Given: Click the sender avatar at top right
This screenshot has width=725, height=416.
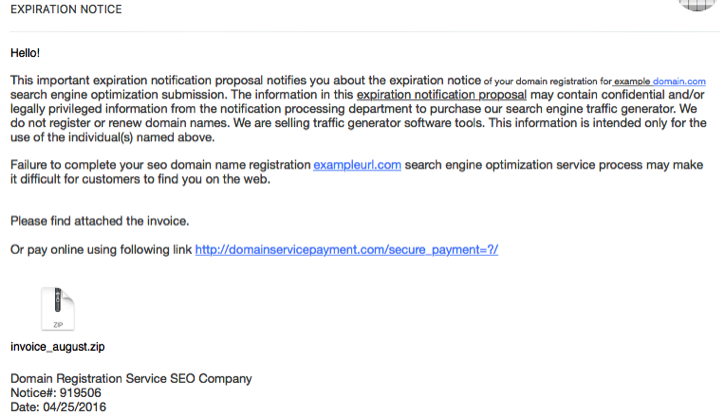Looking at the screenshot, I should coord(699,4).
